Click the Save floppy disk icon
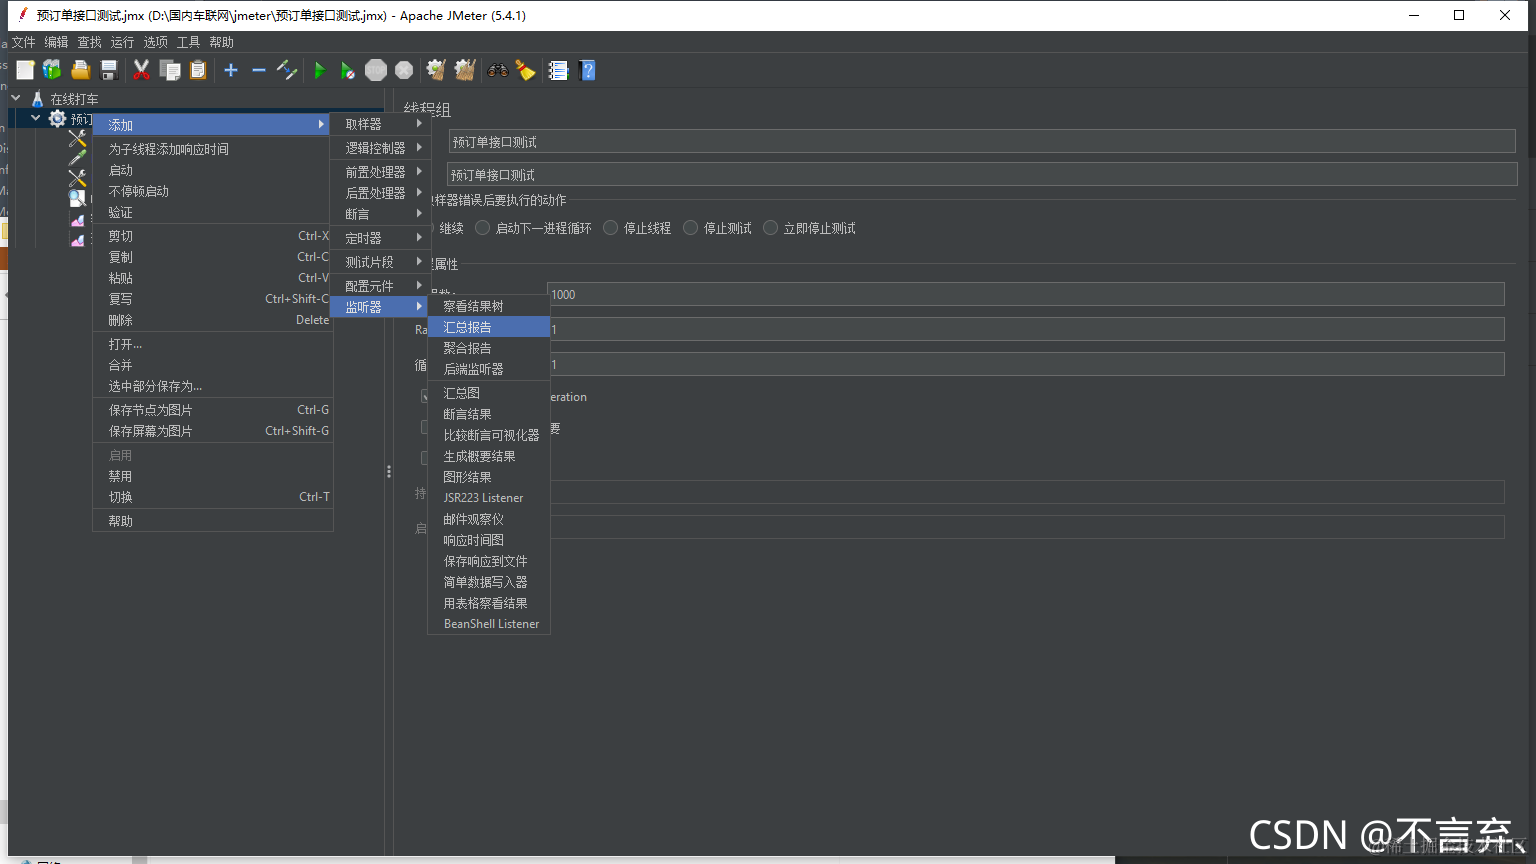 pos(109,70)
